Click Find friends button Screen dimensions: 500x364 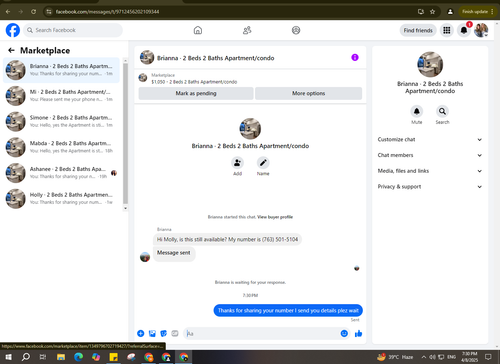(x=418, y=30)
